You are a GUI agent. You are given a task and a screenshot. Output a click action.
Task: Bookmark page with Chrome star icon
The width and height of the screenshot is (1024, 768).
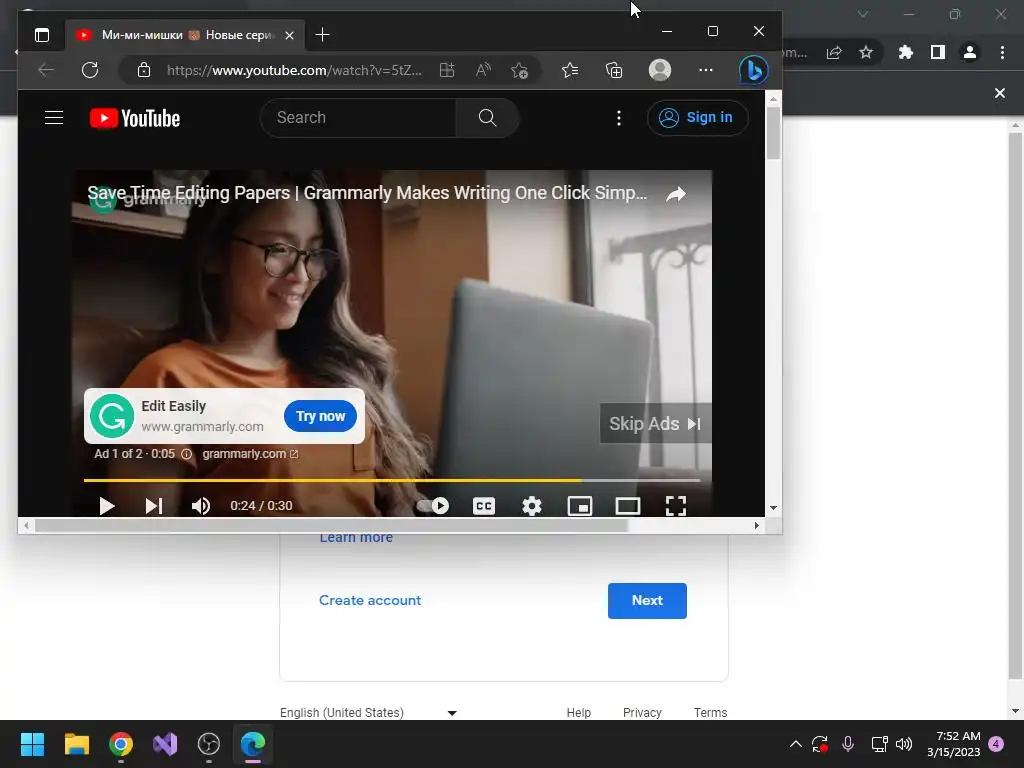866,52
